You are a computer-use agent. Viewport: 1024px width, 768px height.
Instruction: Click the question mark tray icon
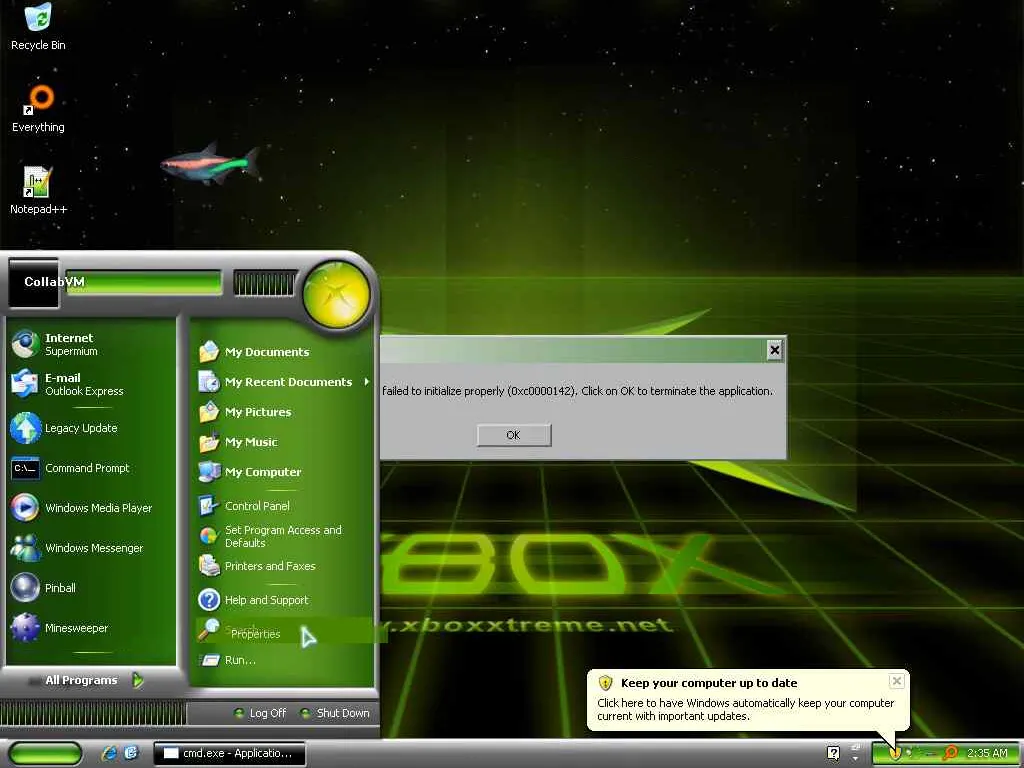coord(833,753)
